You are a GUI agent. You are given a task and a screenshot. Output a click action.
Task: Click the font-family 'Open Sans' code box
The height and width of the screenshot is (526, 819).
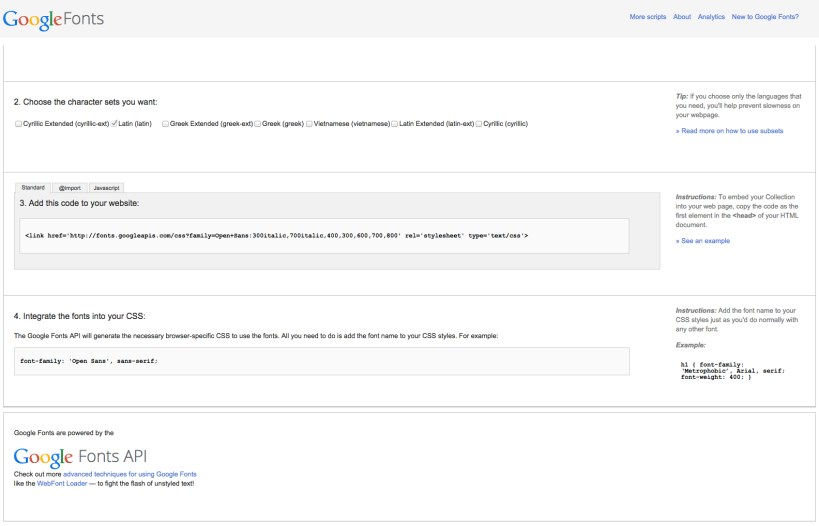322,361
